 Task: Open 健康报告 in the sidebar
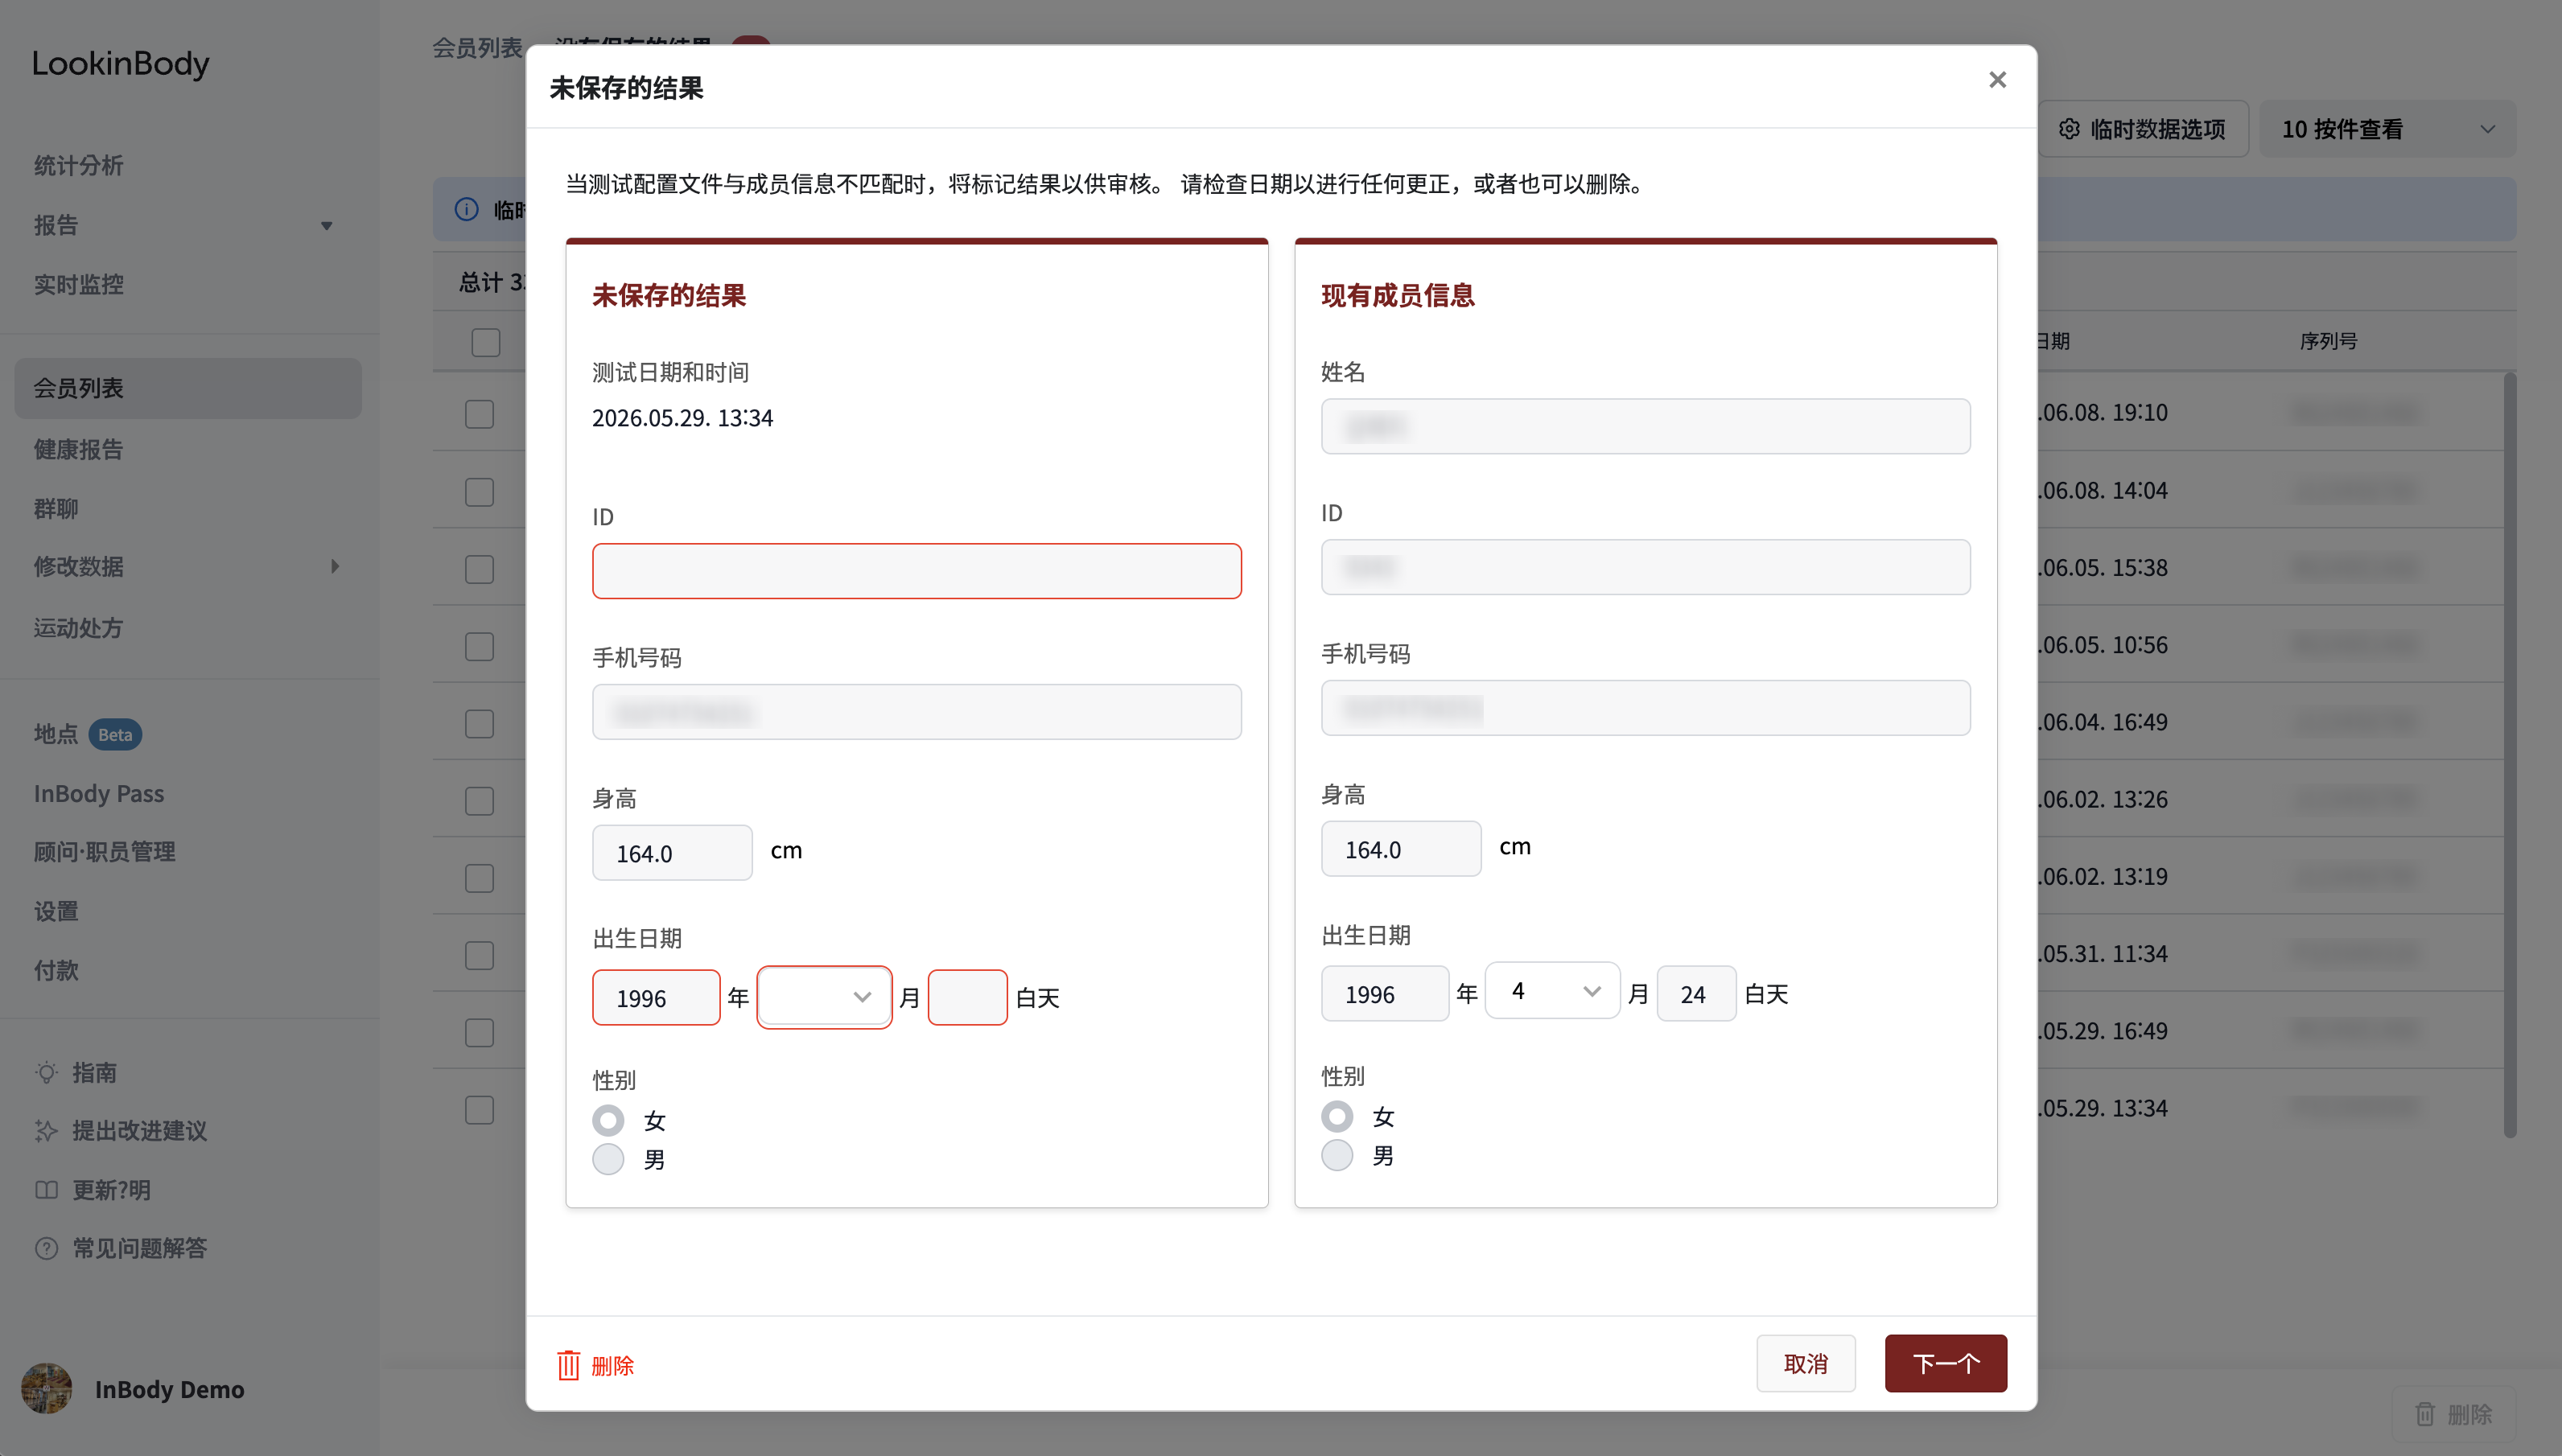point(78,449)
